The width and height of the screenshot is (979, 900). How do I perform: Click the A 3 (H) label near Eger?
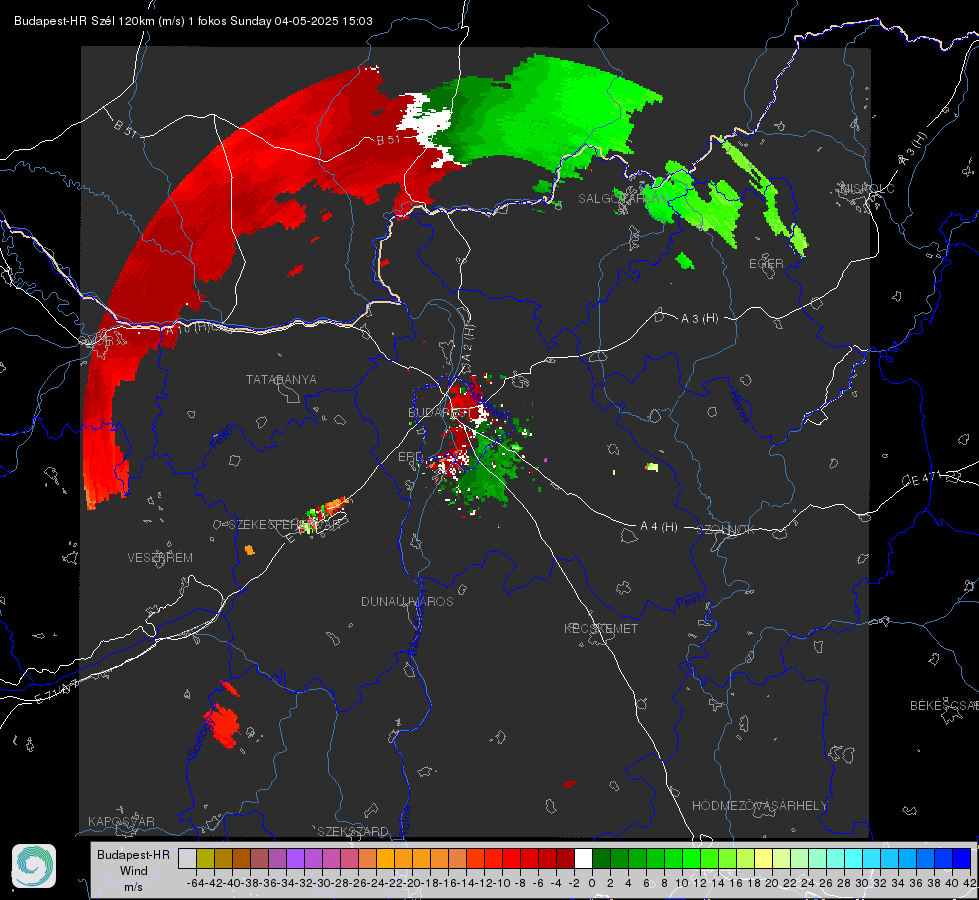[x=699, y=319]
